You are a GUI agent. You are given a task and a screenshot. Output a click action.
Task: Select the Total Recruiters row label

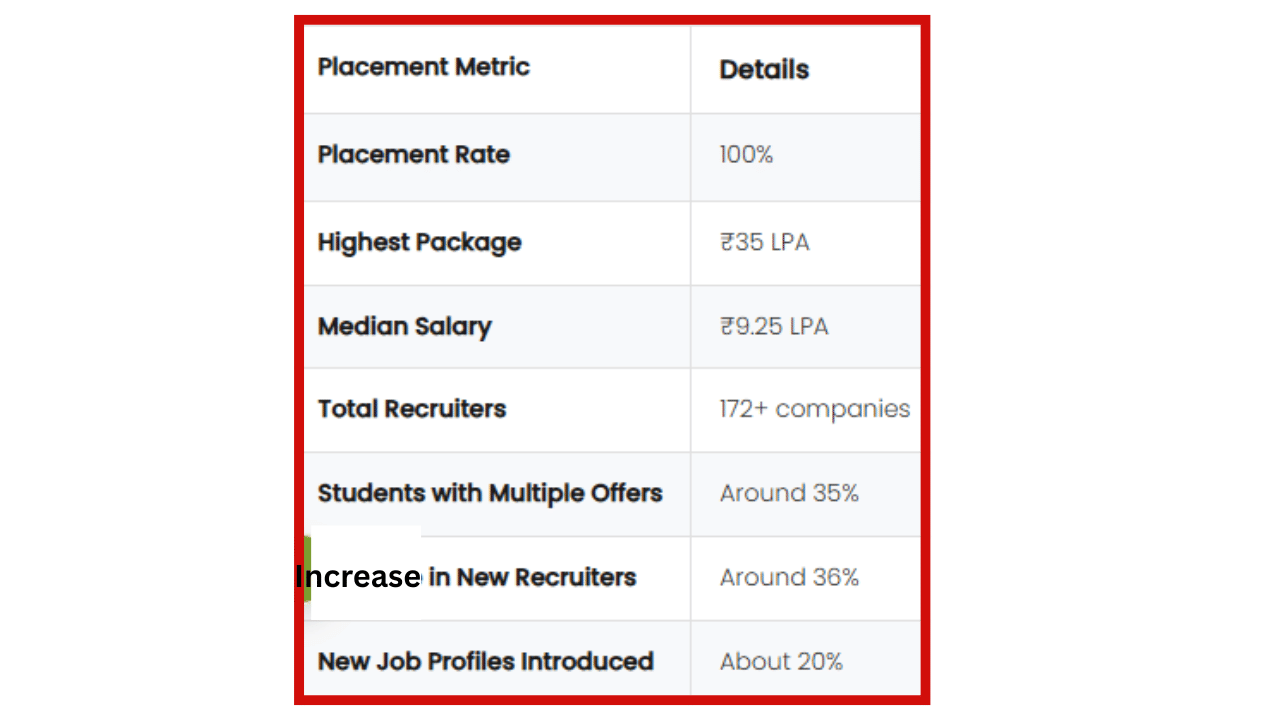[411, 409]
